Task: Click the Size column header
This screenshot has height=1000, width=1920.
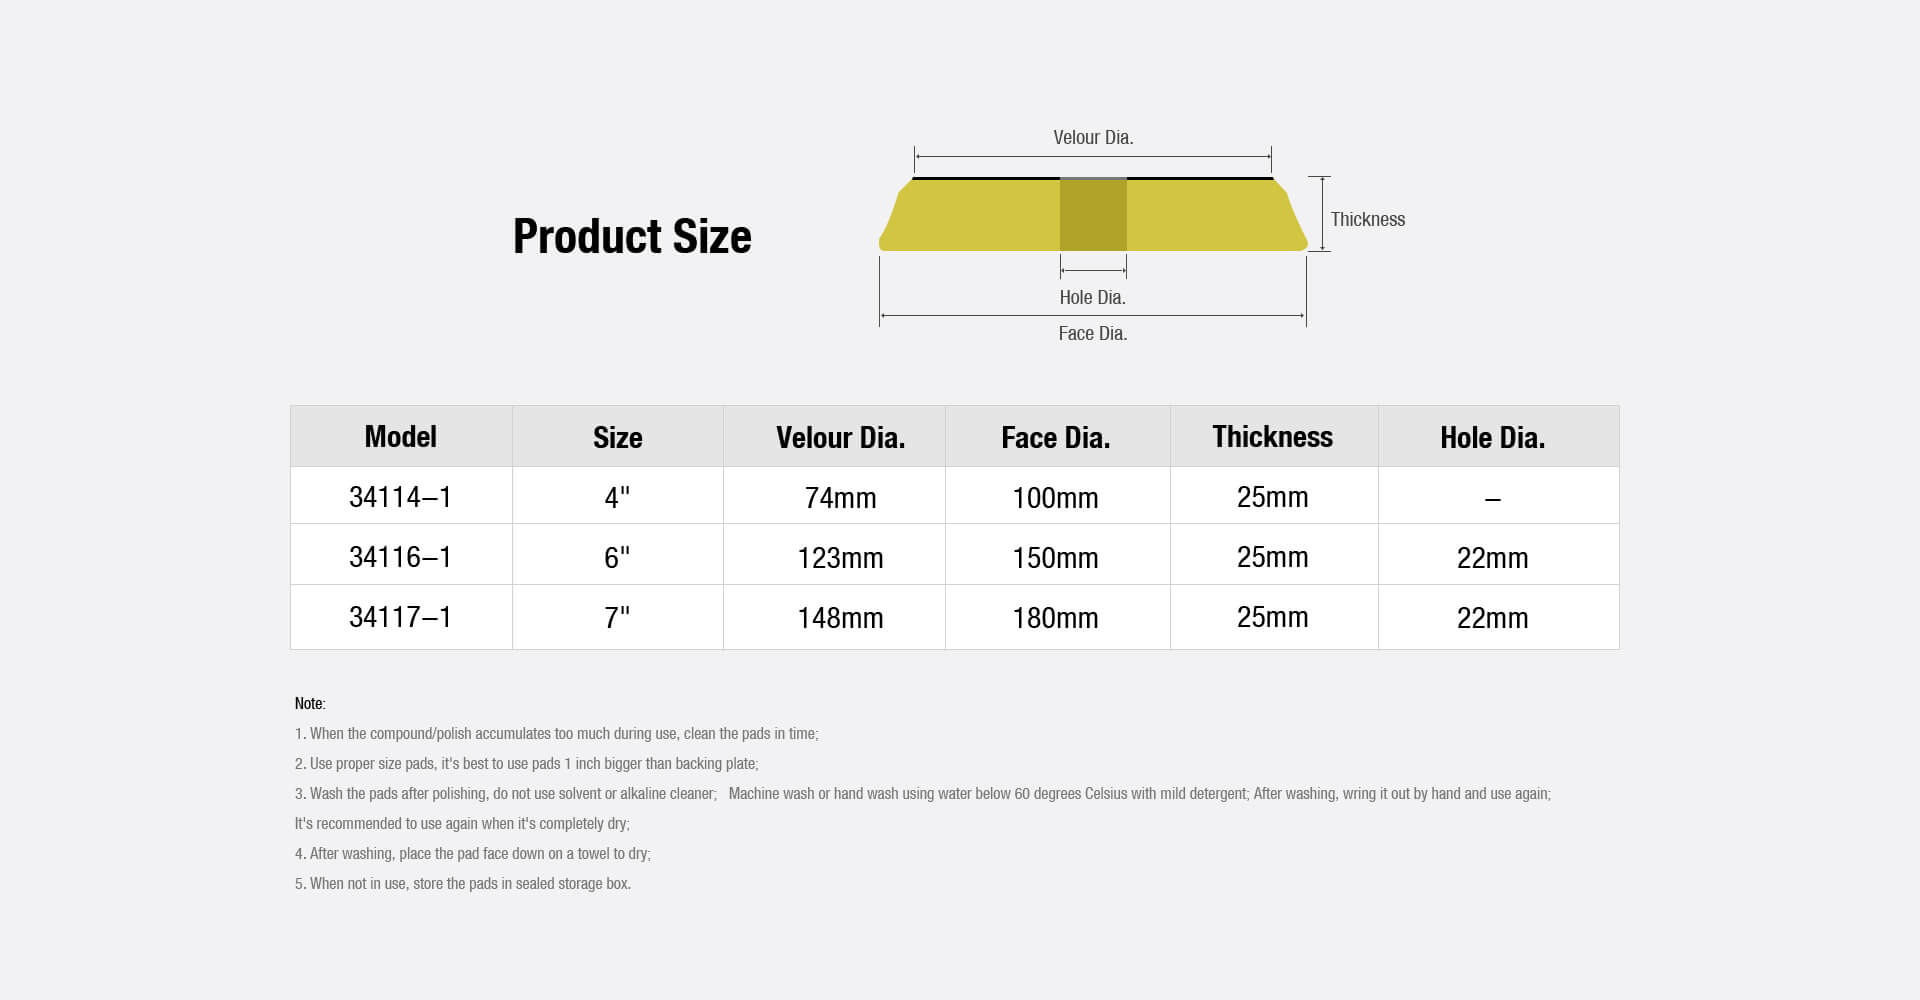Action: pyautogui.click(x=617, y=438)
